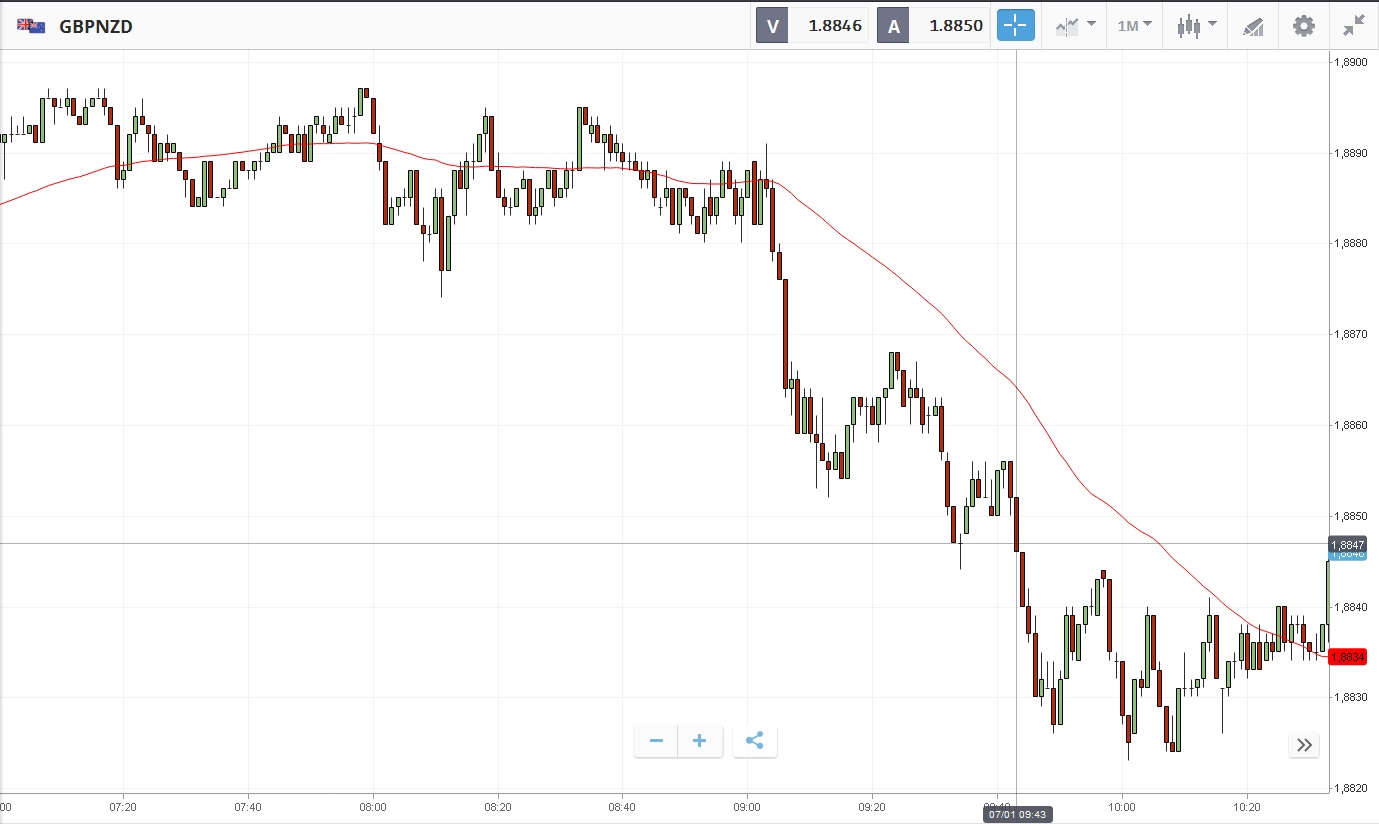
Task: Click the 09:00 time axis label
Action: (x=747, y=805)
